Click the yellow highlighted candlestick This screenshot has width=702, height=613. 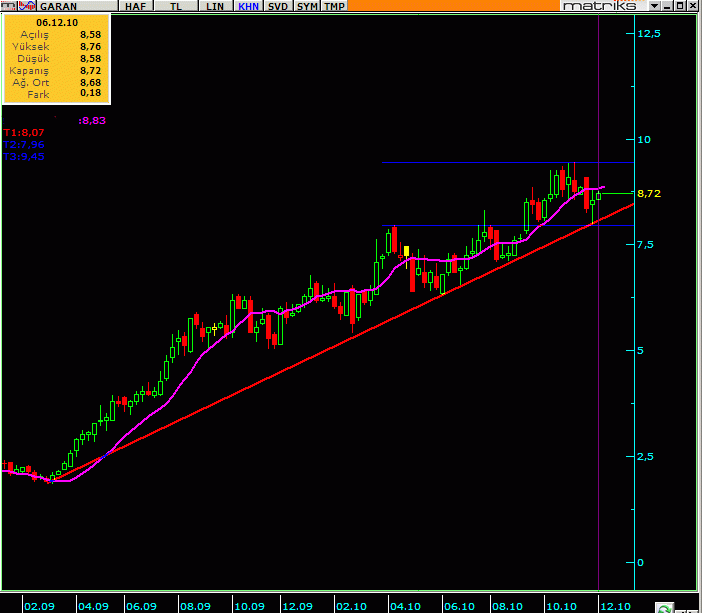point(406,250)
